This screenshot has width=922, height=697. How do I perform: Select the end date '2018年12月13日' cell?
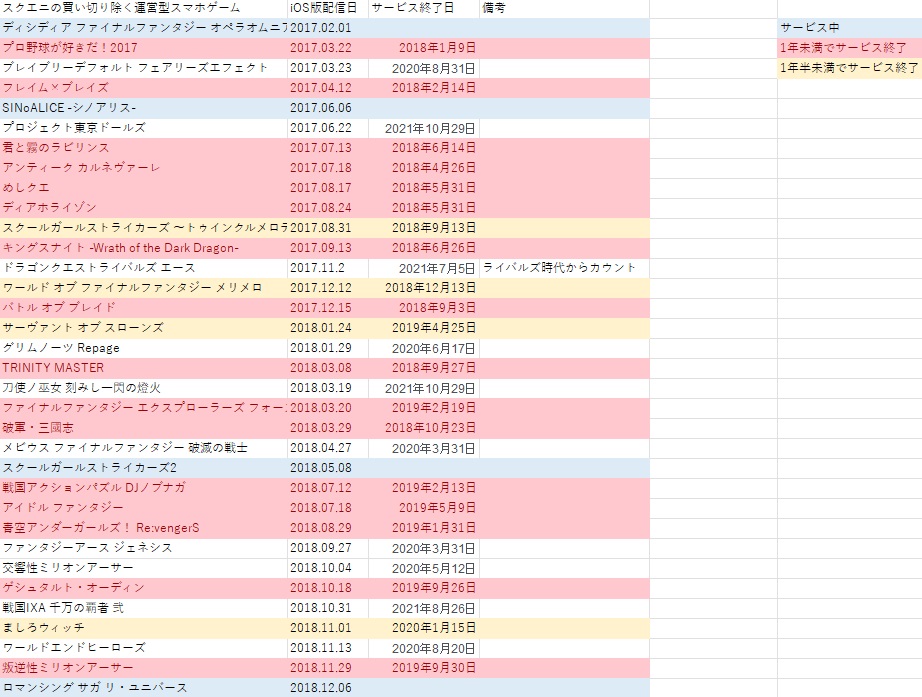pos(424,288)
